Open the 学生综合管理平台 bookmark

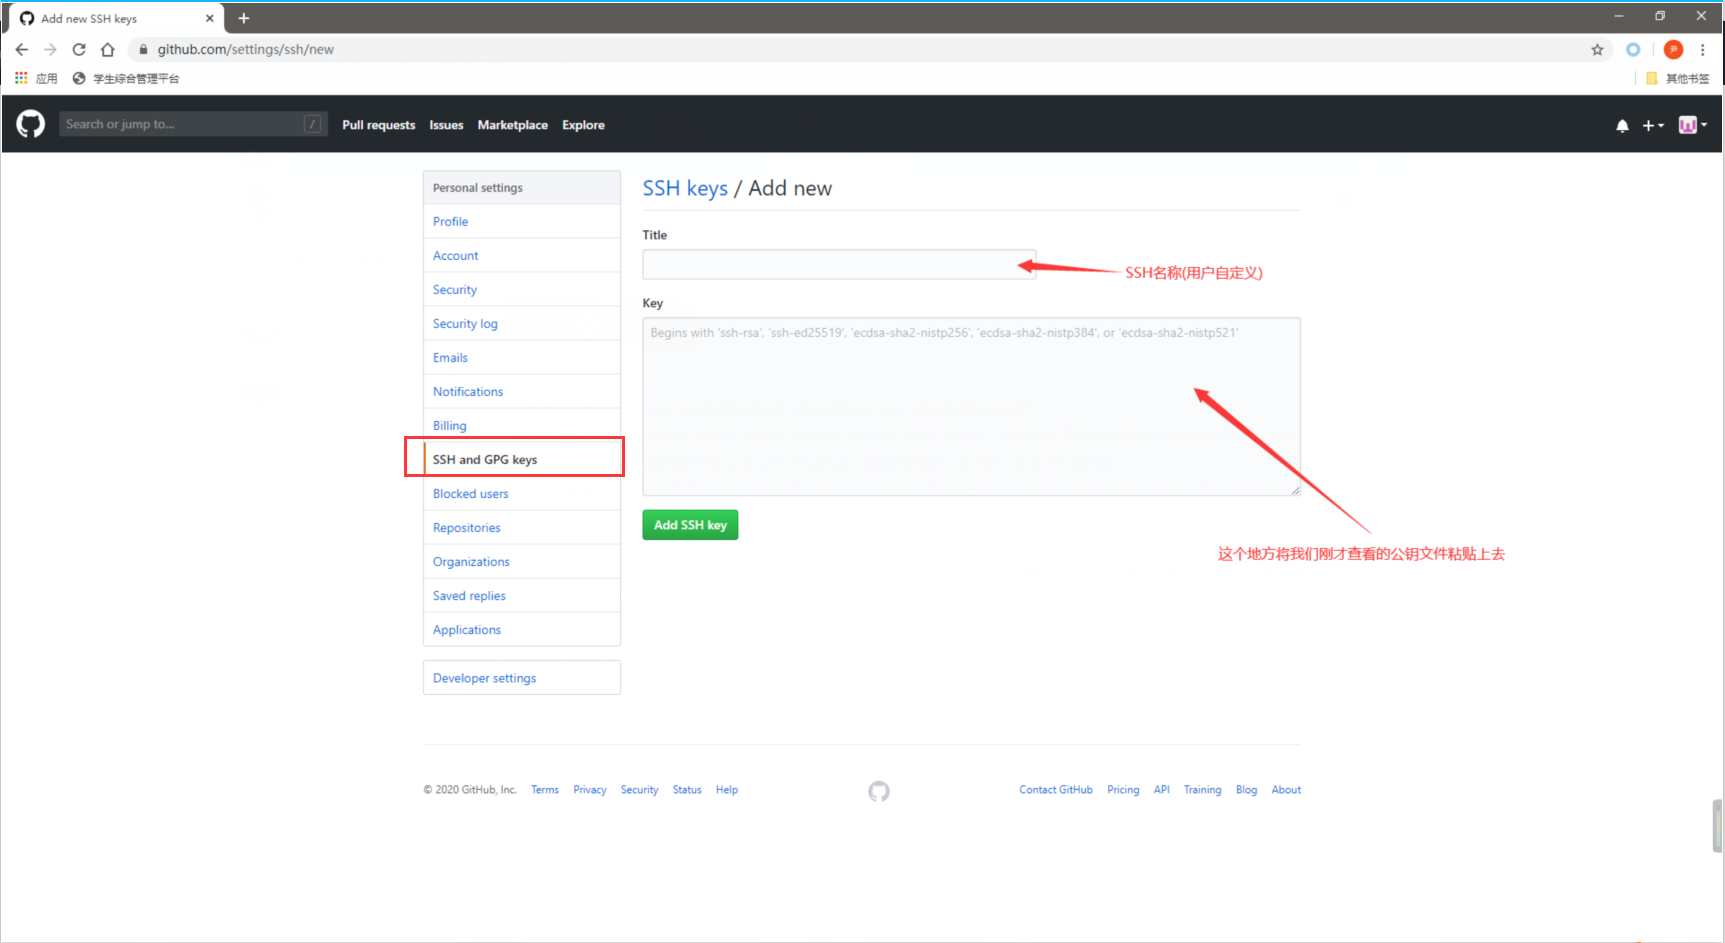(126, 78)
